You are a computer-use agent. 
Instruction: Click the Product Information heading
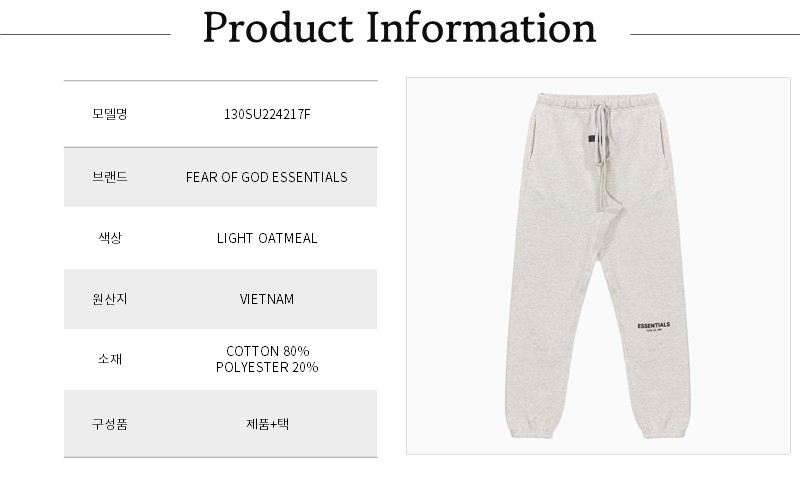399,29
